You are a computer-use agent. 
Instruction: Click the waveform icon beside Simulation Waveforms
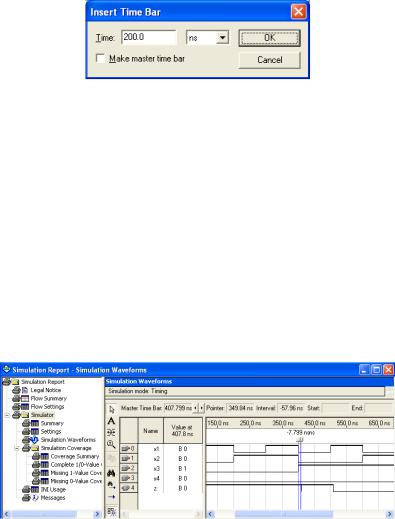click(34, 440)
